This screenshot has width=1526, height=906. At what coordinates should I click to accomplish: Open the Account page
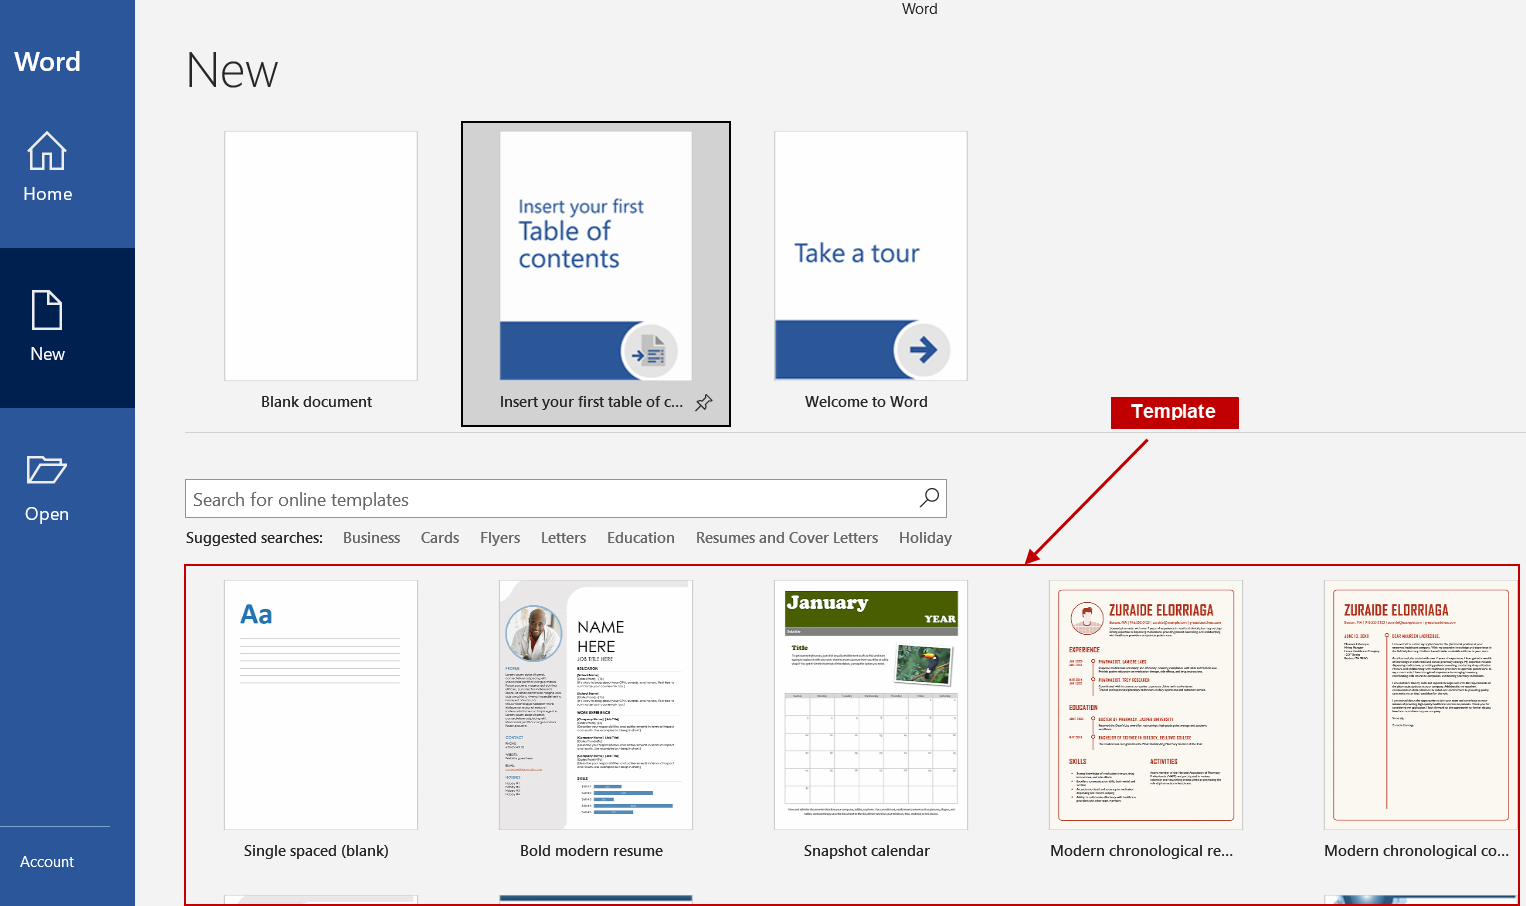click(x=47, y=862)
